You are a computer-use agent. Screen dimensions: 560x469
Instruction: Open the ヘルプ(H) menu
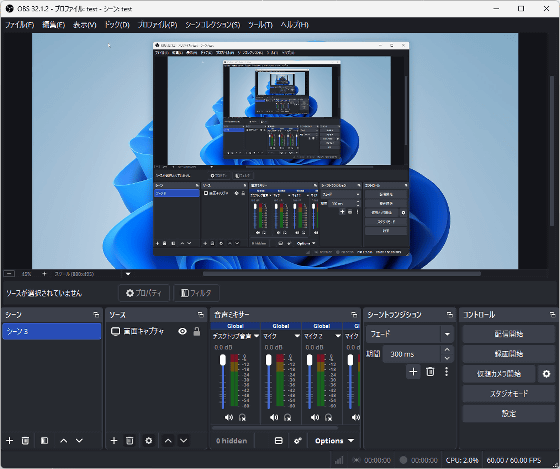294,25
